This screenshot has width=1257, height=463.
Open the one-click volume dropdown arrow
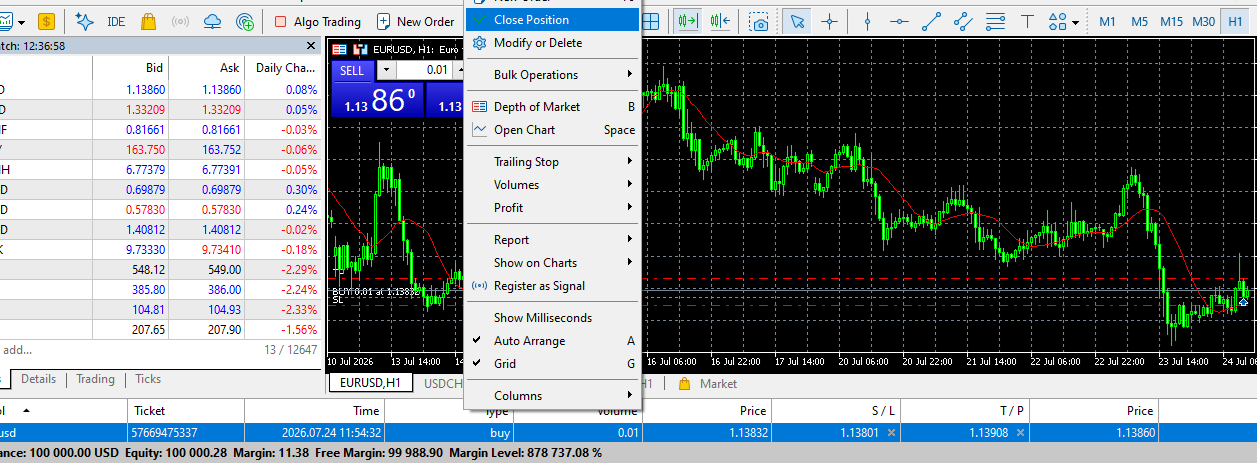click(x=386, y=70)
